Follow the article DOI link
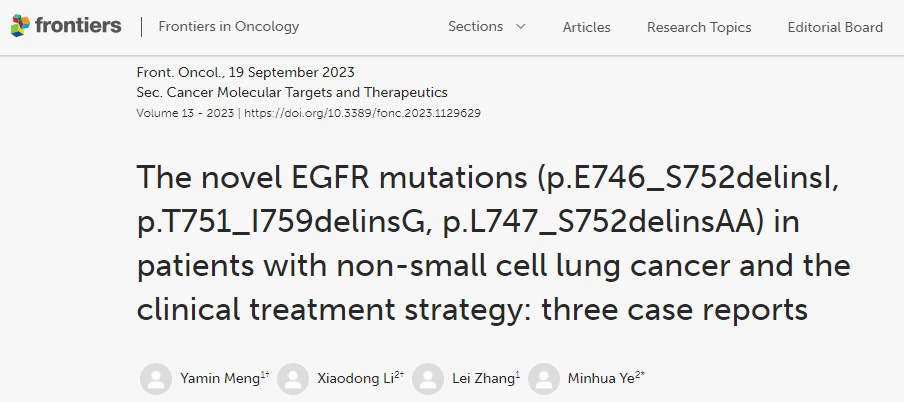This screenshot has width=904, height=402. 362,113
